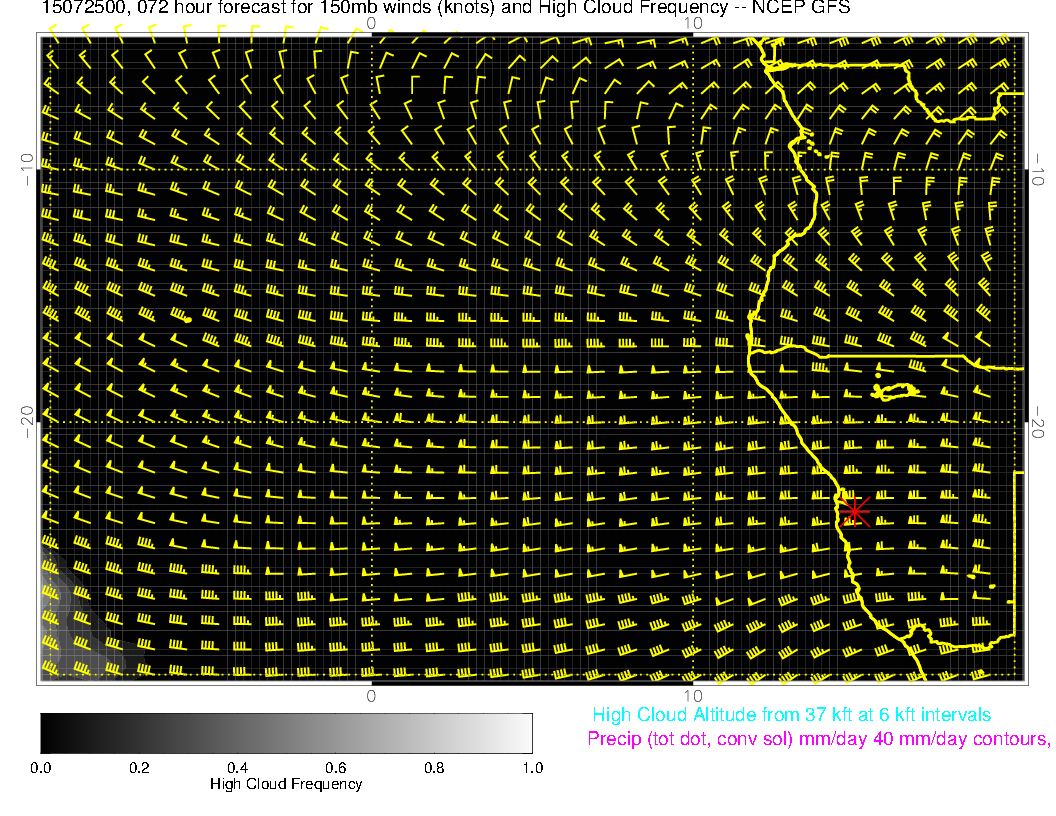This screenshot has width=1056, height=816.
Task: Click the bottom longitude label 0
Action: tap(371, 695)
